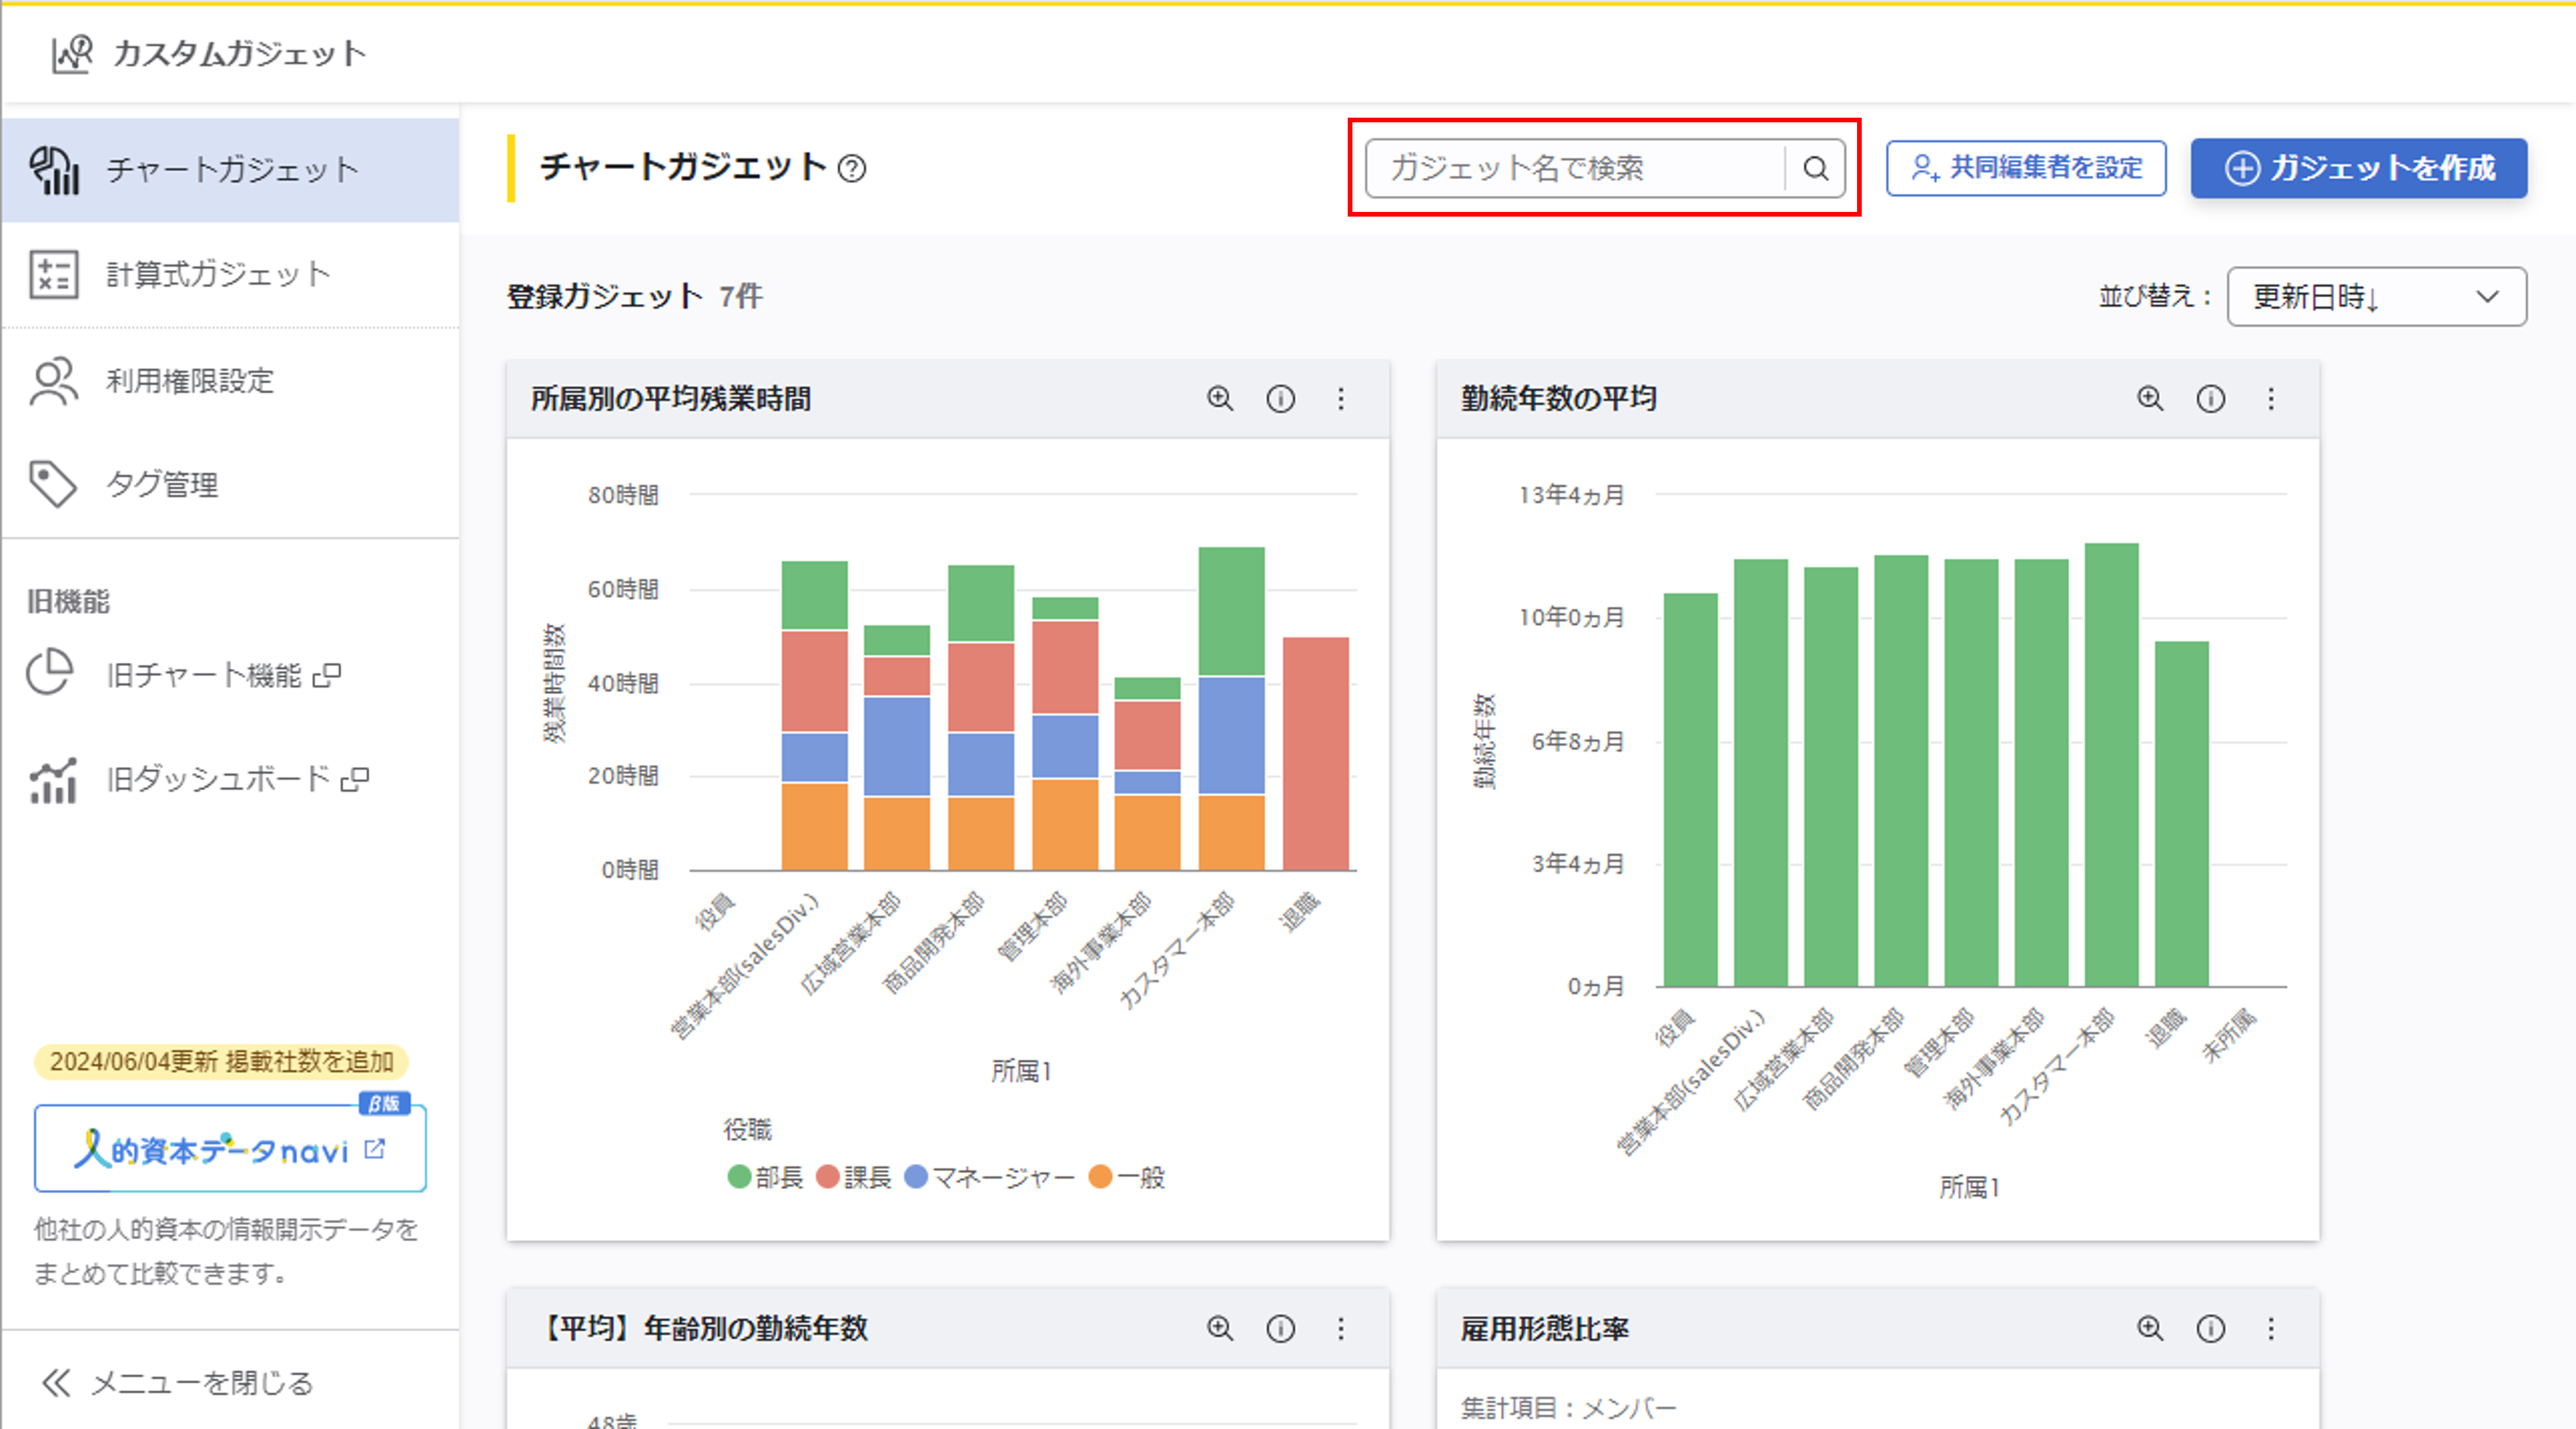
Task: Show info for 所属別の平均残業時間 gadget
Action: coord(1280,399)
